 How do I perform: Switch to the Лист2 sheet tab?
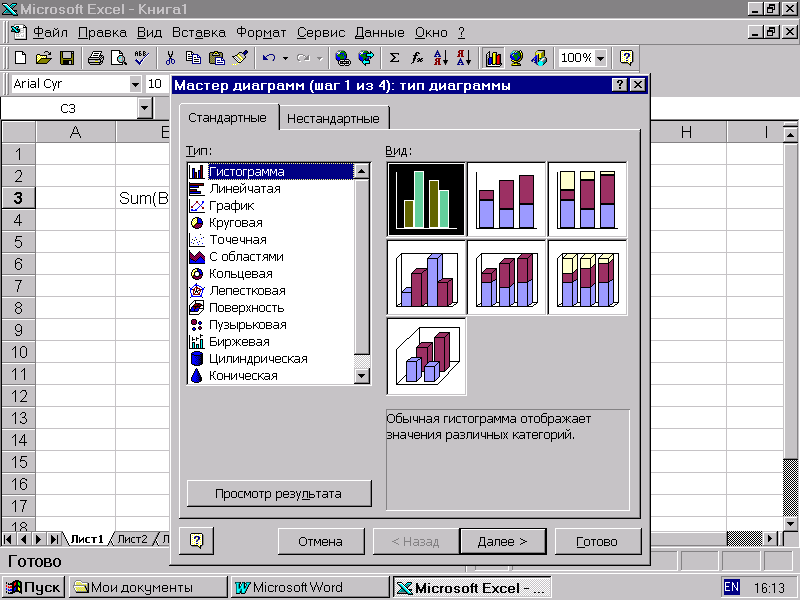tap(132, 539)
